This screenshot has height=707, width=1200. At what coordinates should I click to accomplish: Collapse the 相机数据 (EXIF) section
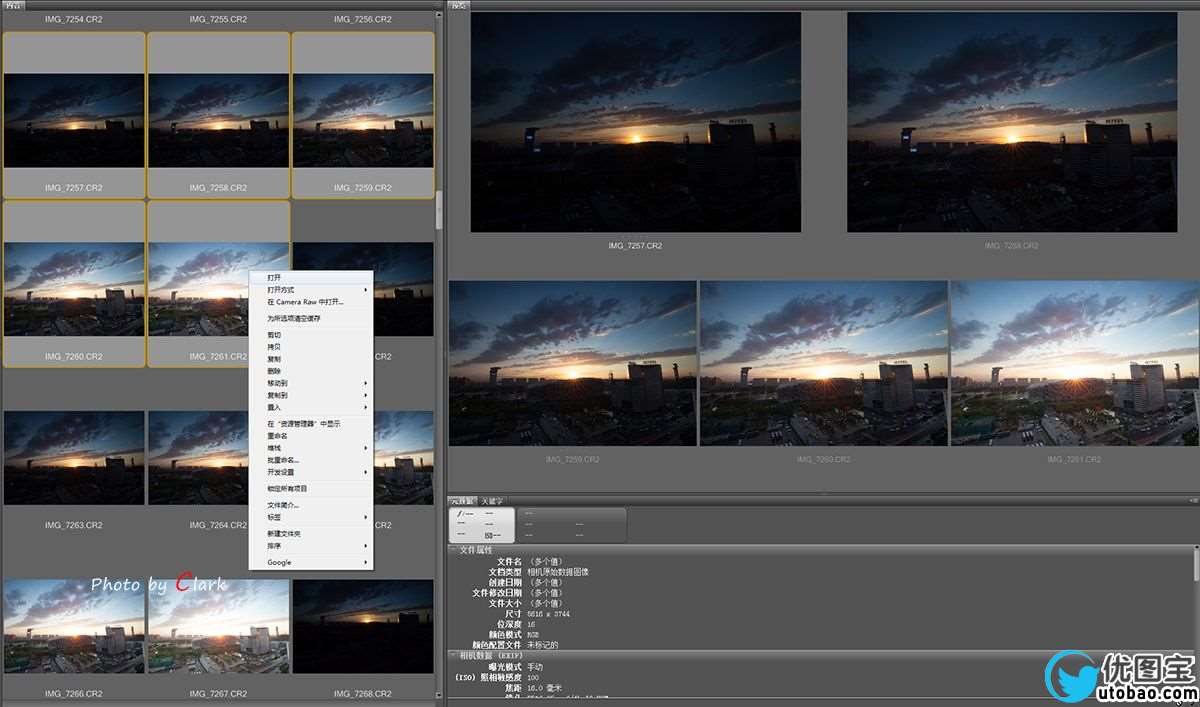(453, 655)
